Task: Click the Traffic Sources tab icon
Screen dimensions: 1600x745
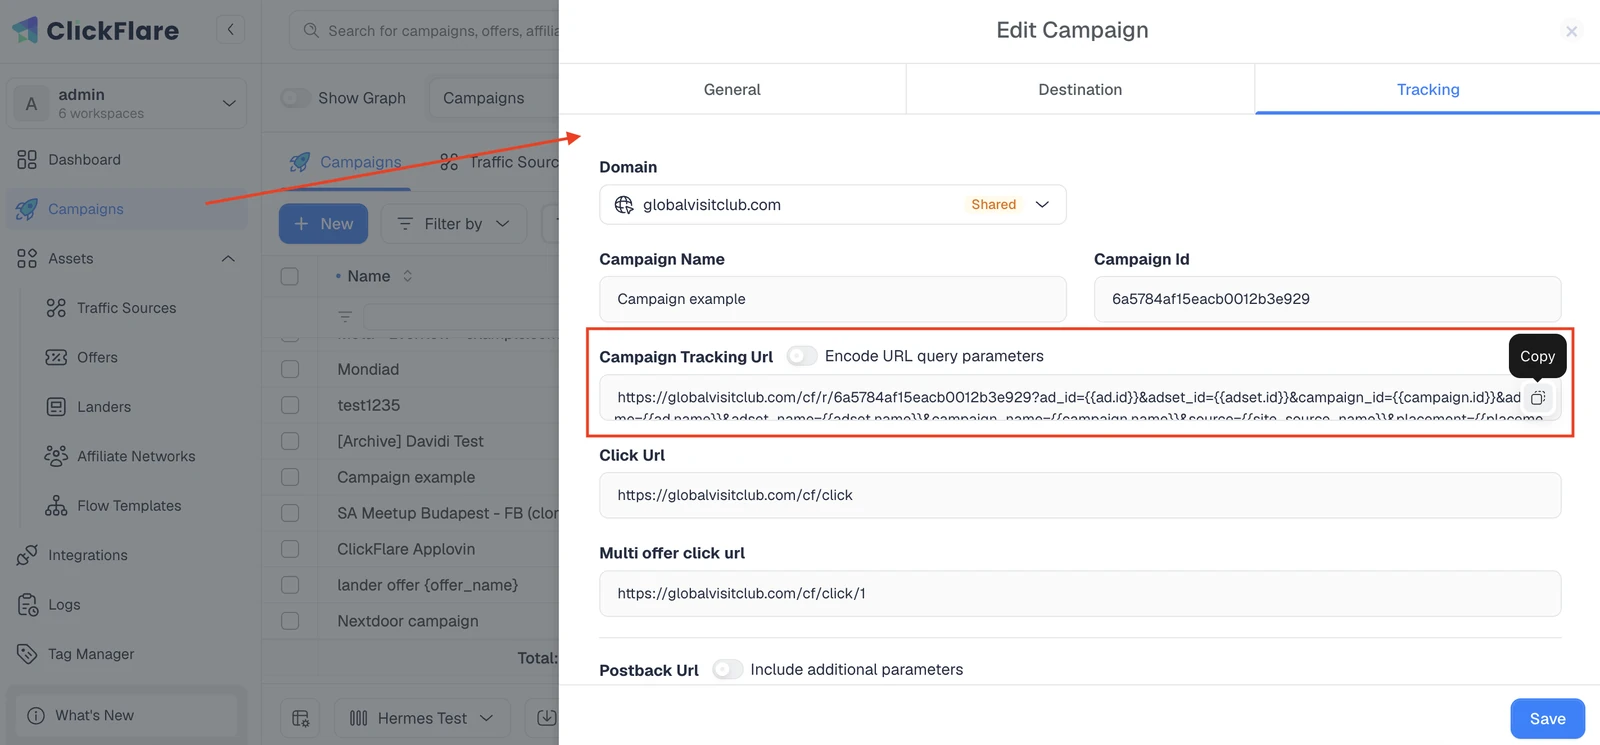Action: (449, 162)
